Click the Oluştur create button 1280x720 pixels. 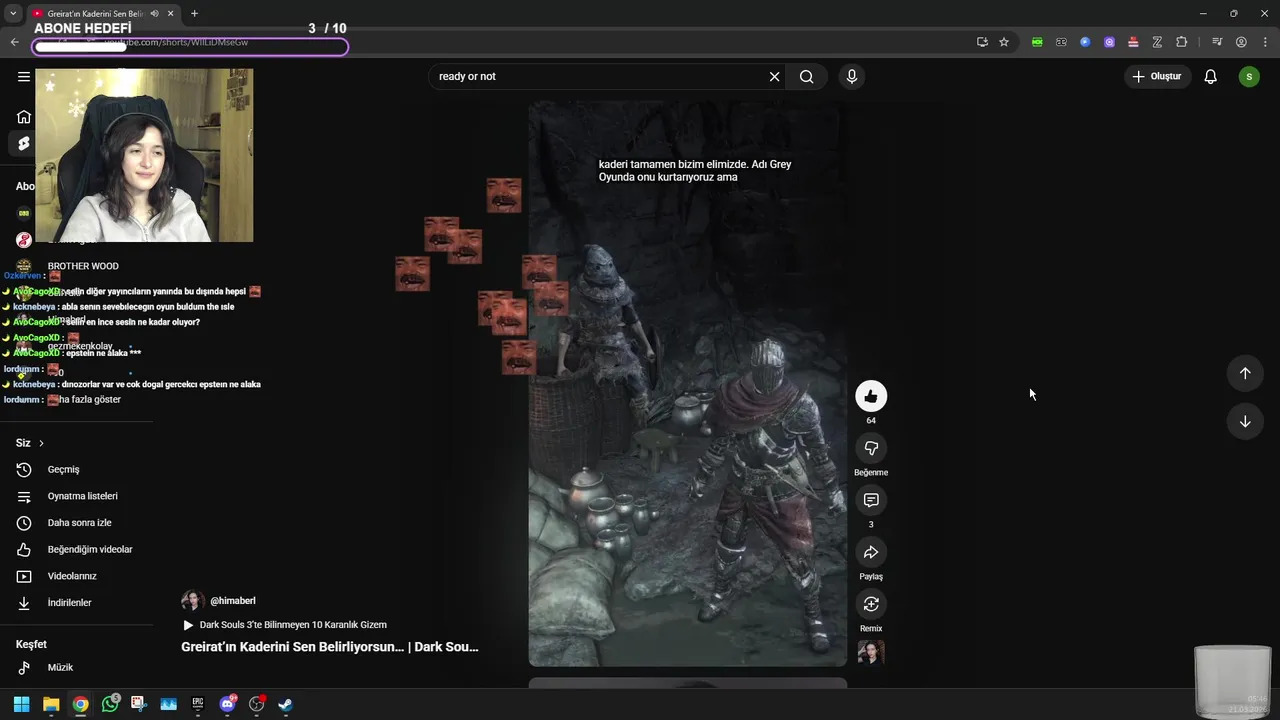click(1157, 76)
